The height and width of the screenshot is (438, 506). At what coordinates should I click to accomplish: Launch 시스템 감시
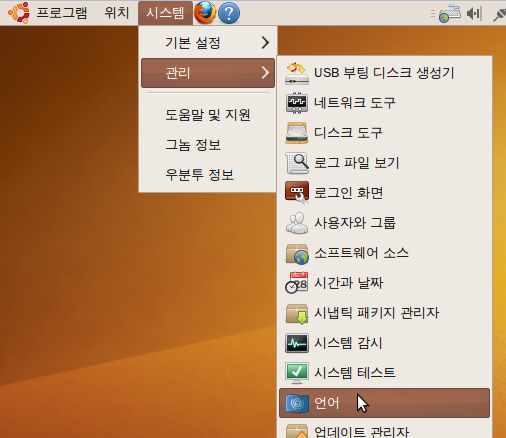[x=384, y=343]
